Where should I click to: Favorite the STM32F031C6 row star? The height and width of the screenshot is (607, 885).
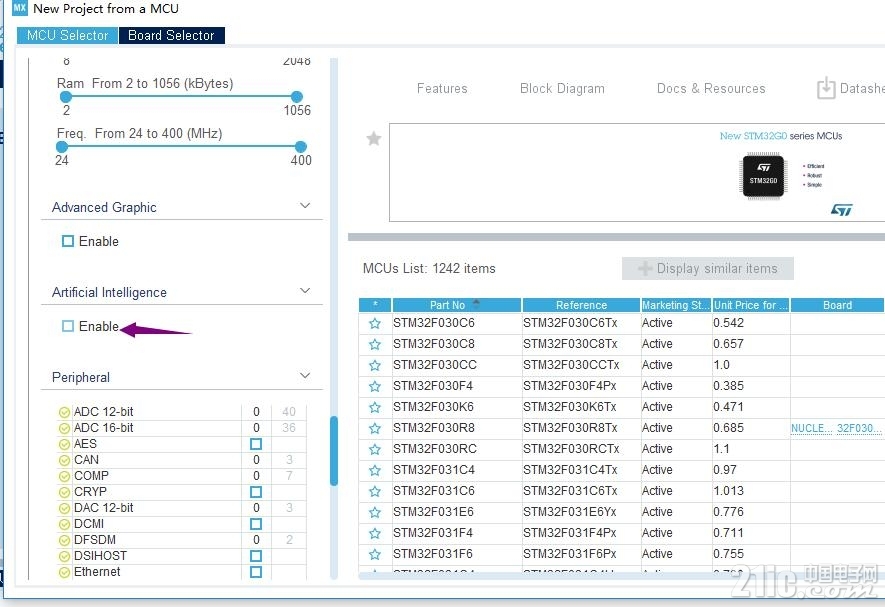pyautogui.click(x=375, y=491)
